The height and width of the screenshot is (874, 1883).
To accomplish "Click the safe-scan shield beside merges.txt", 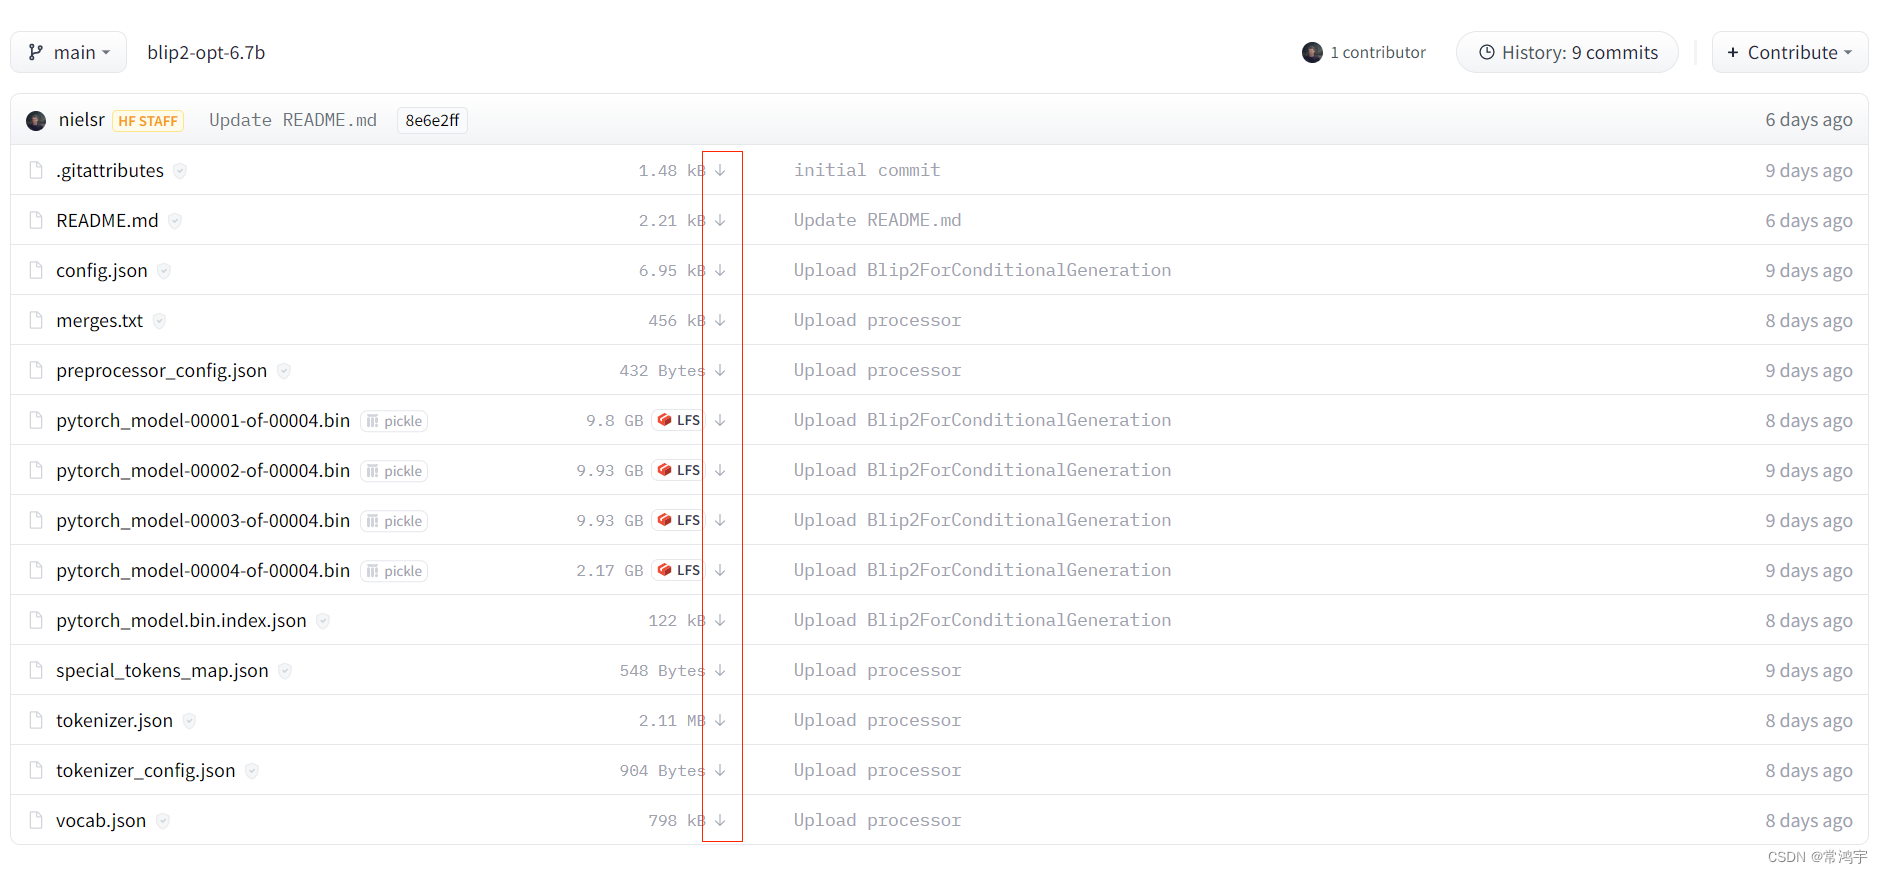I will pos(159,321).
